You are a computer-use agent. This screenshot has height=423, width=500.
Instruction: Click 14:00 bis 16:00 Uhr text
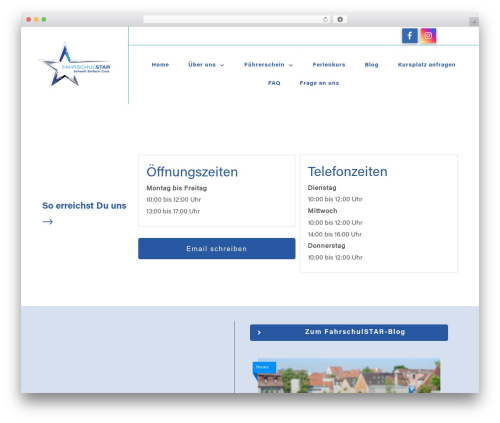click(335, 234)
